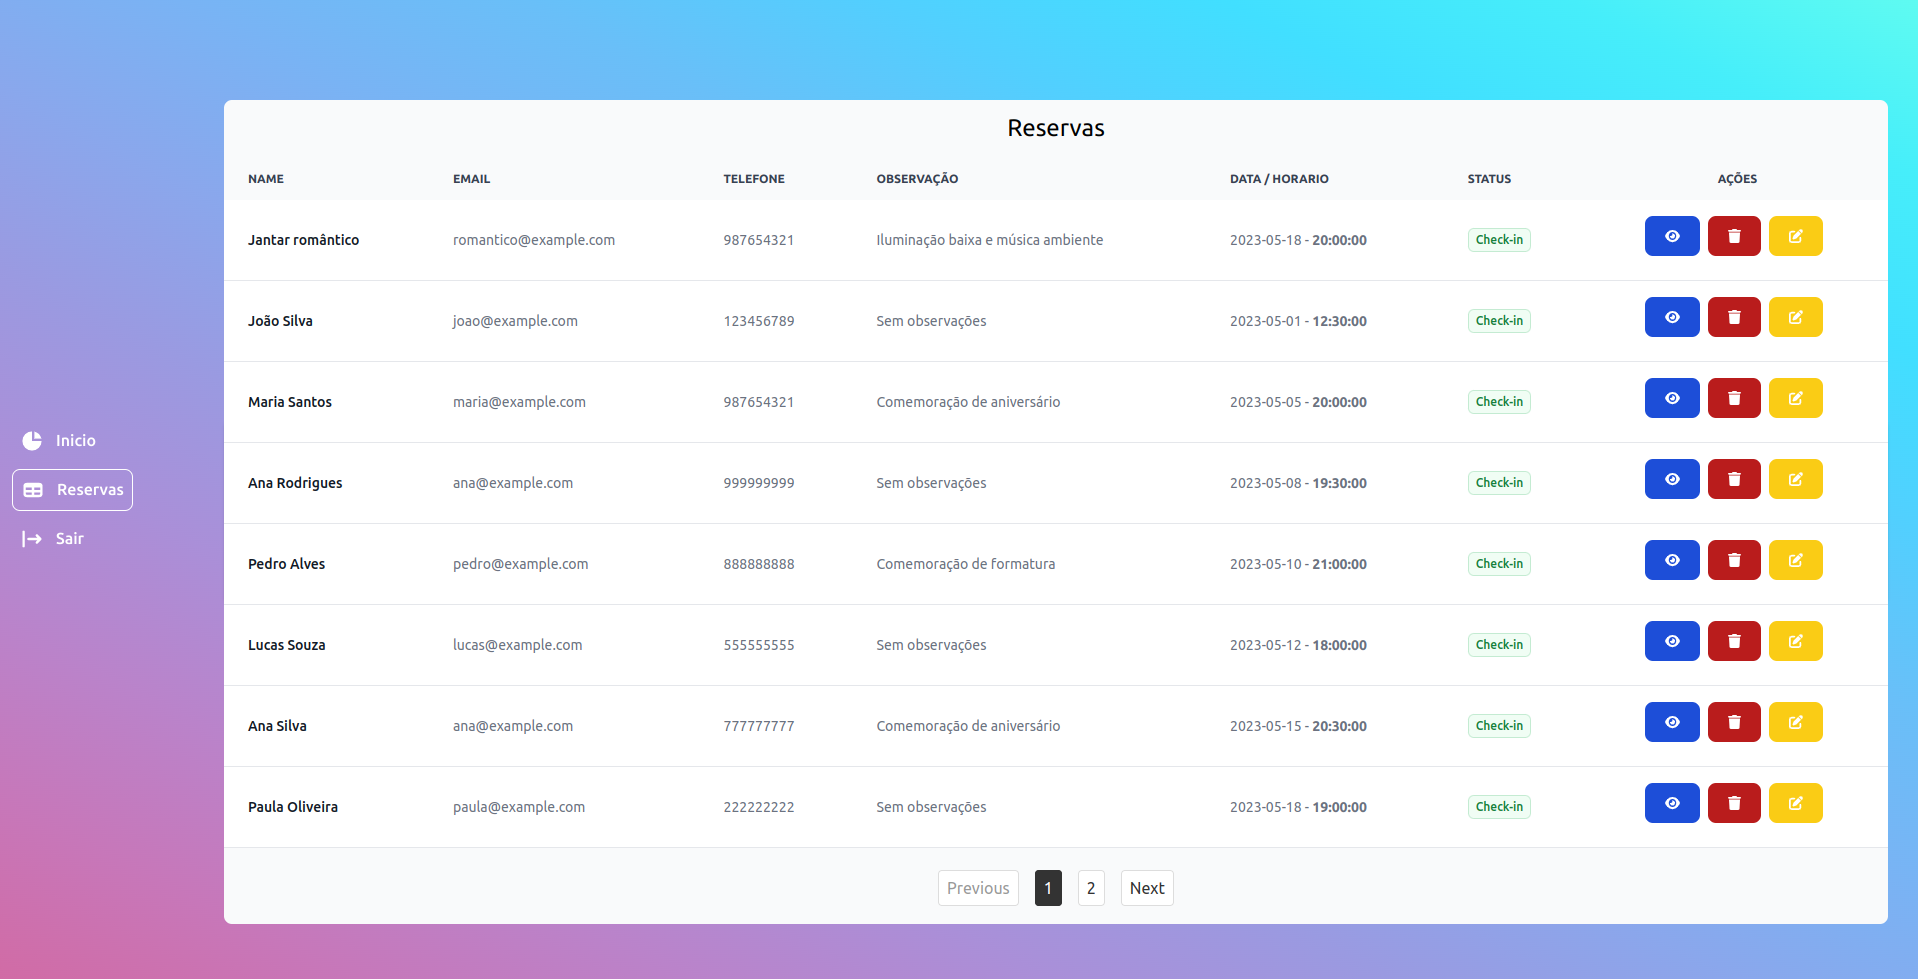Click Check-in status for Ana Rodrigues
The height and width of the screenshot is (979, 1918).
coord(1499,483)
